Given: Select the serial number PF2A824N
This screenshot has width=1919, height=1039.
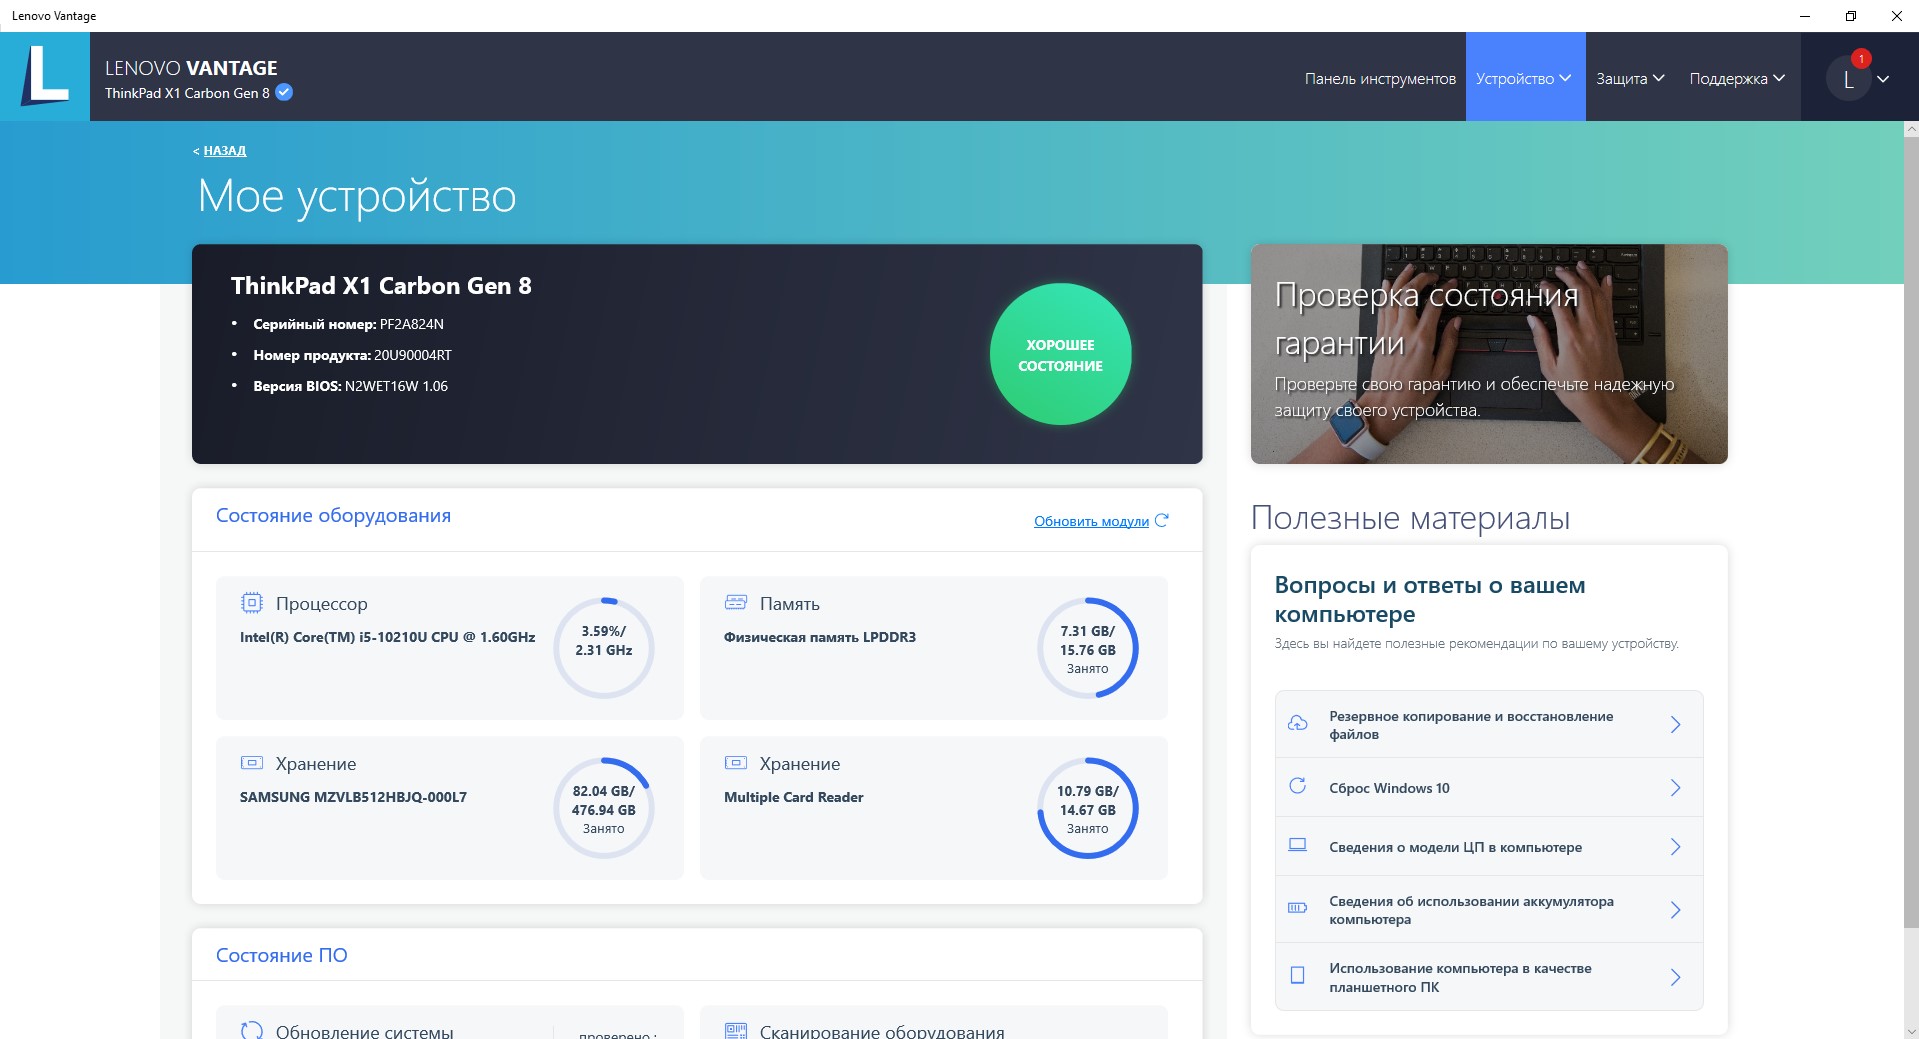Looking at the screenshot, I should [x=411, y=324].
